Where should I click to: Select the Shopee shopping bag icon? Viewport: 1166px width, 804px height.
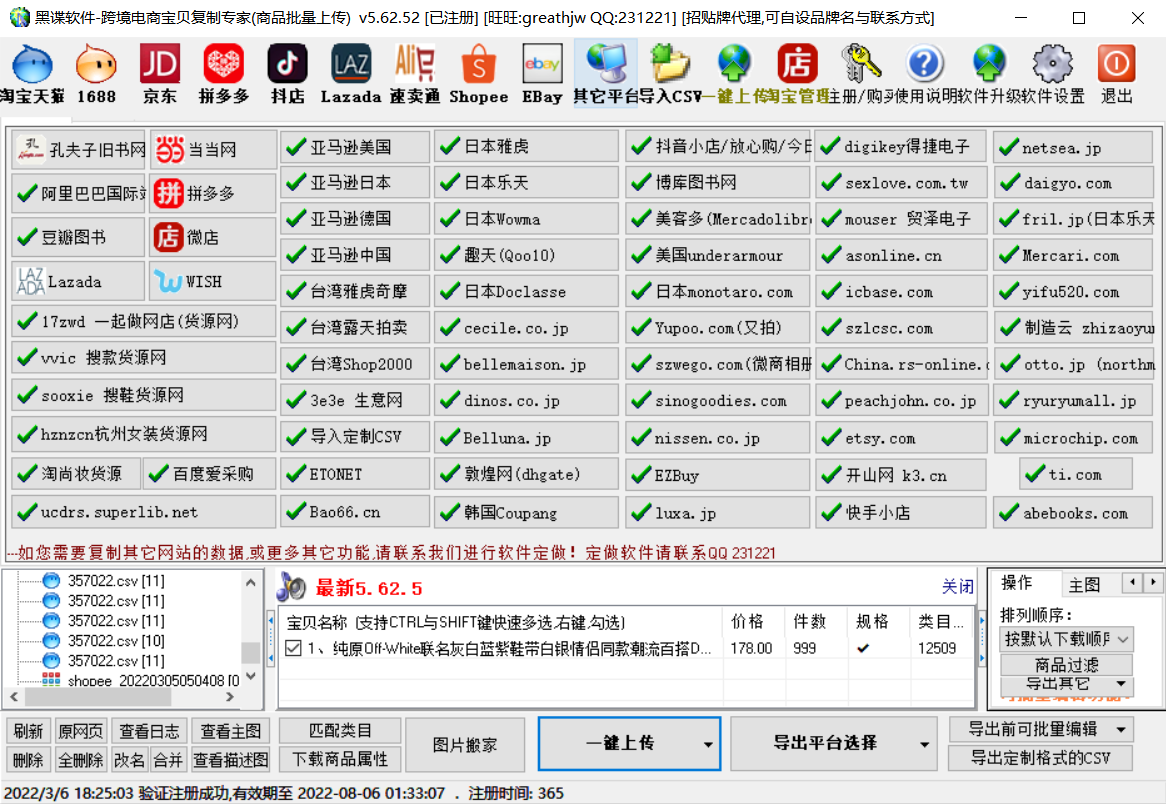478,73
